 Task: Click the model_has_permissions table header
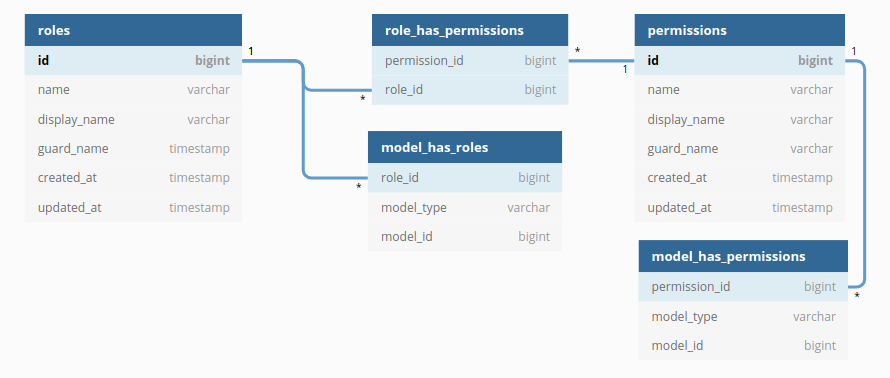pyautogui.click(x=743, y=256)
